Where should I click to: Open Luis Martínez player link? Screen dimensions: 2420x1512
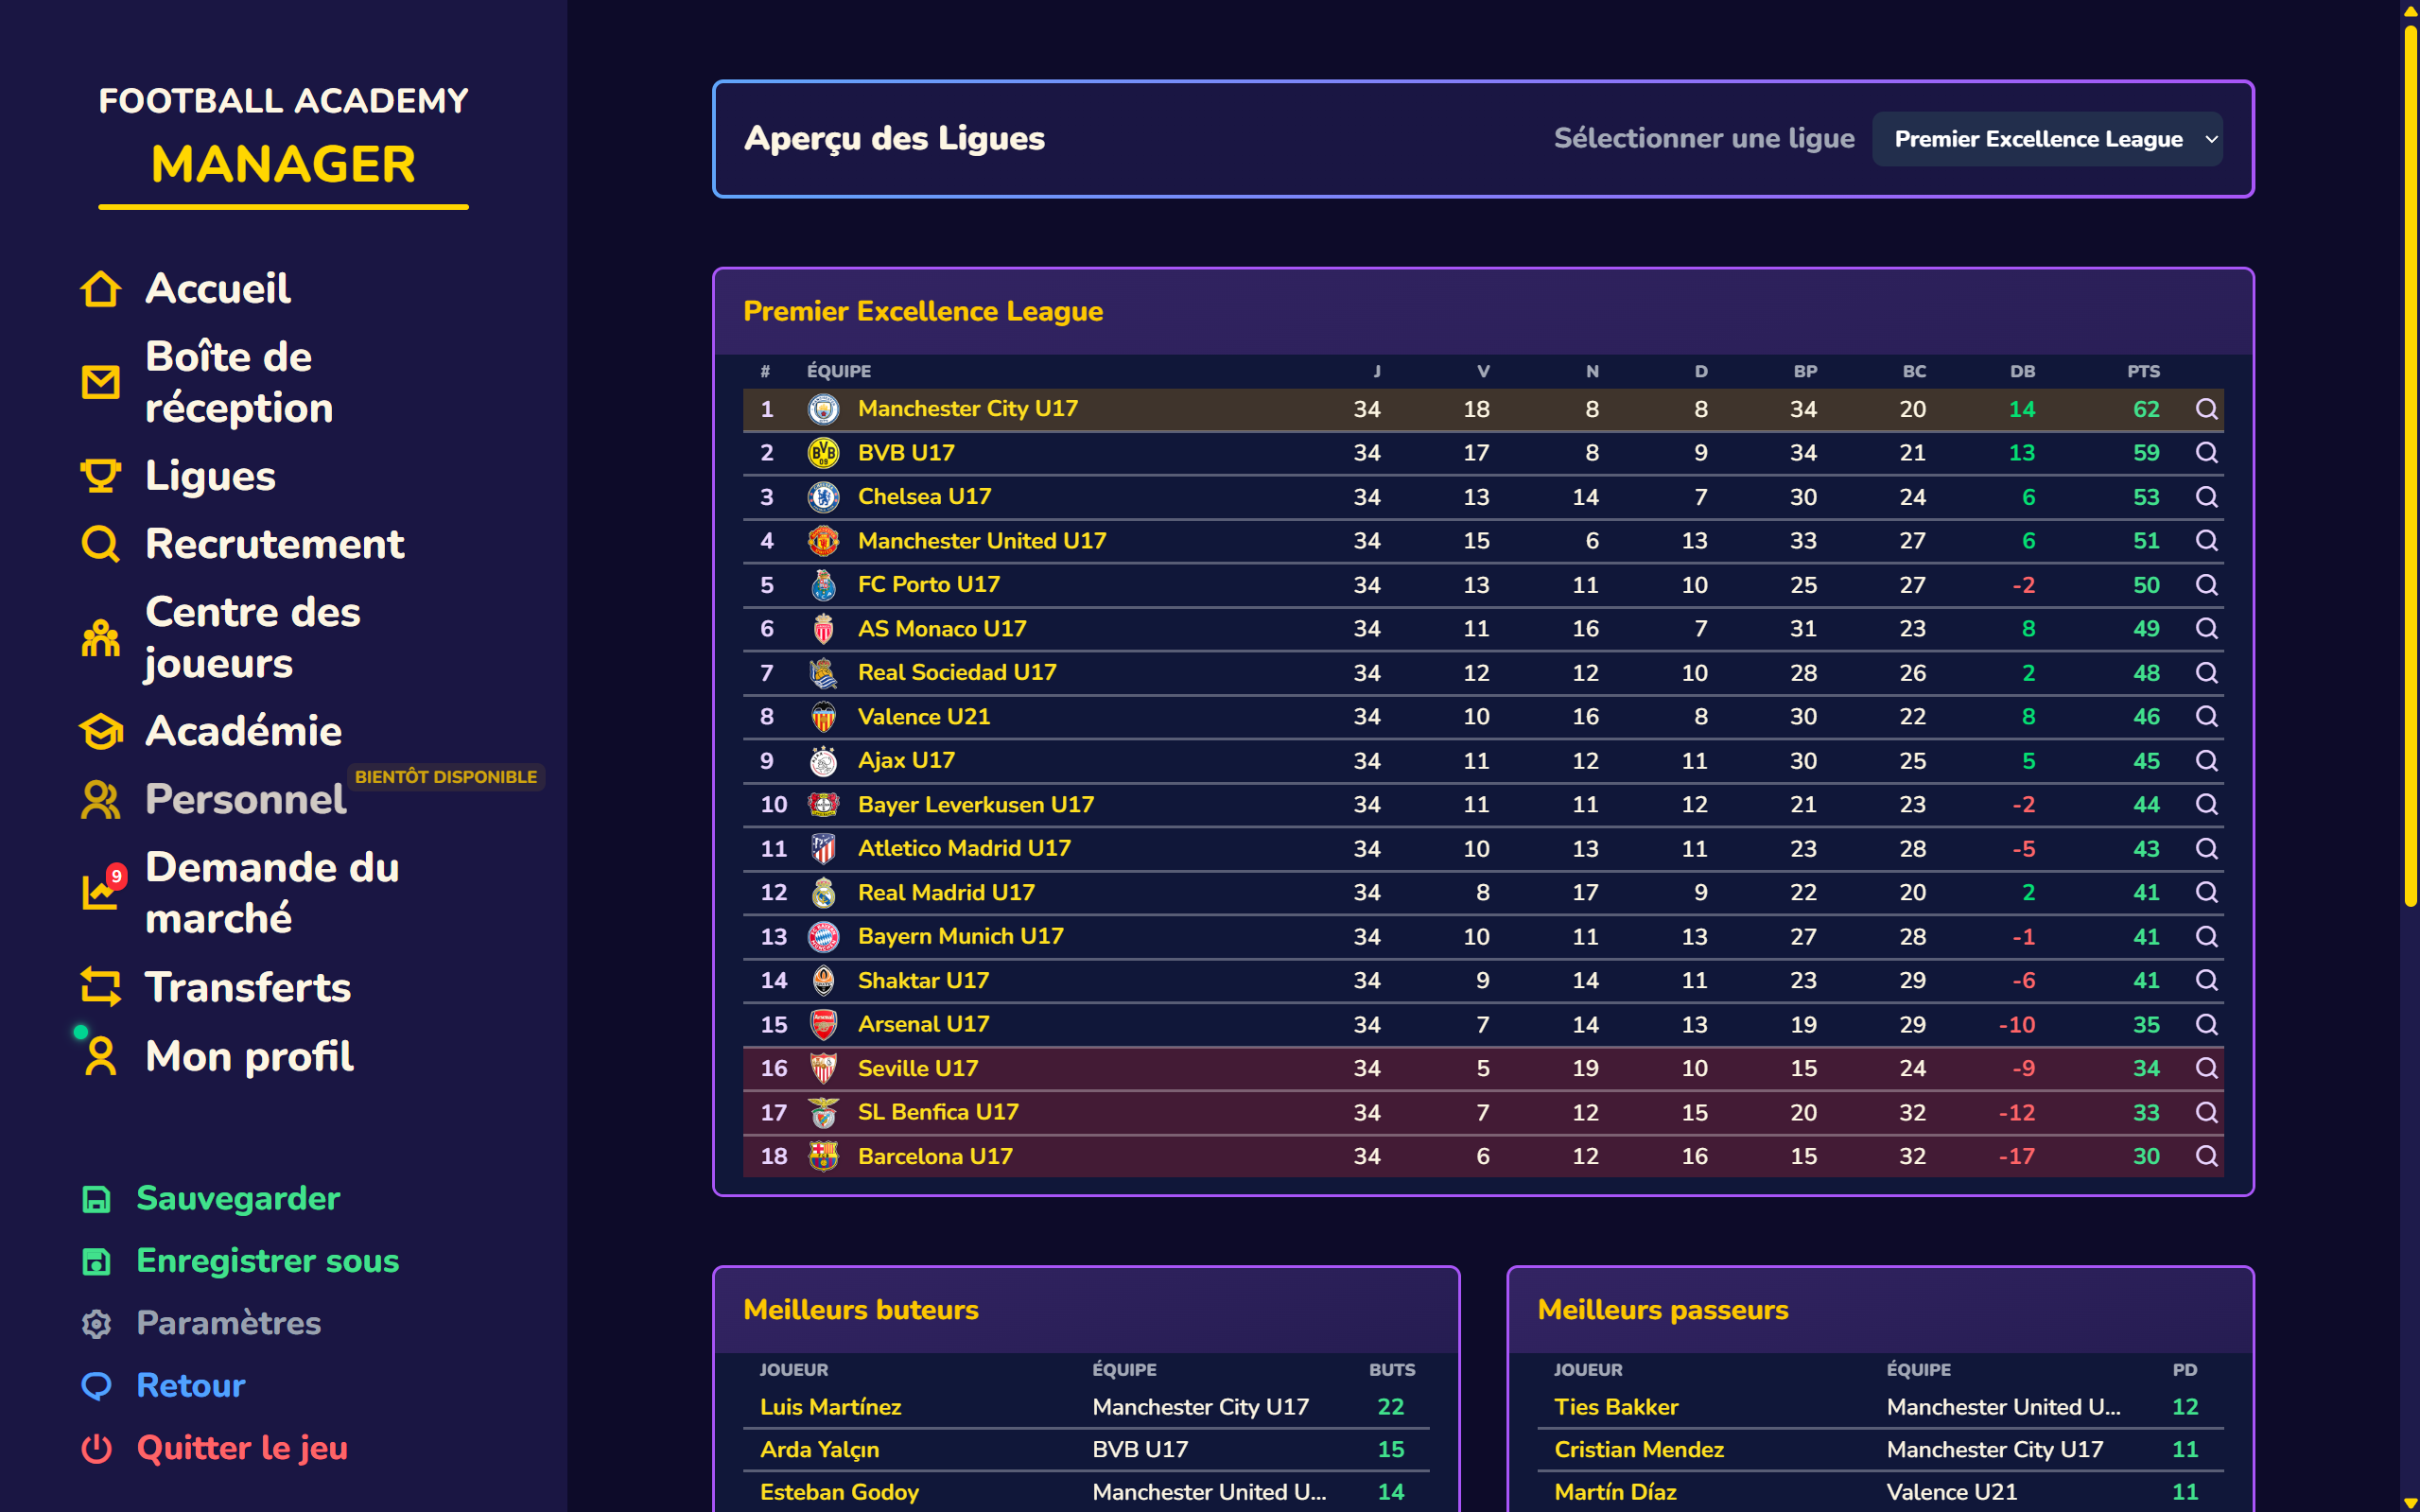[830, 1407]
